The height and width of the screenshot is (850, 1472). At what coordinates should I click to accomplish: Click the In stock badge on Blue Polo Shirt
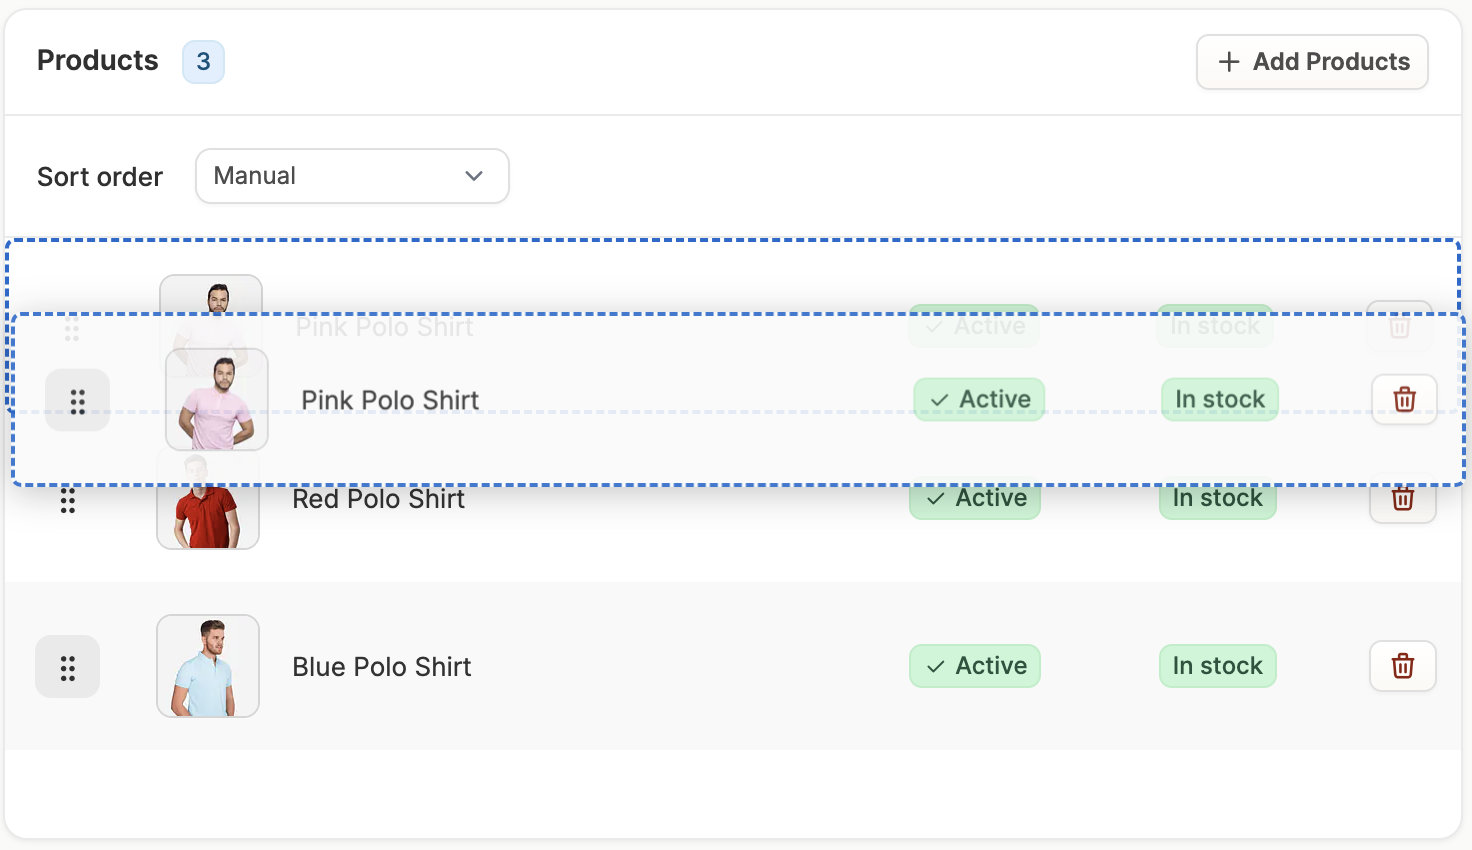(x=1217, y=666)
